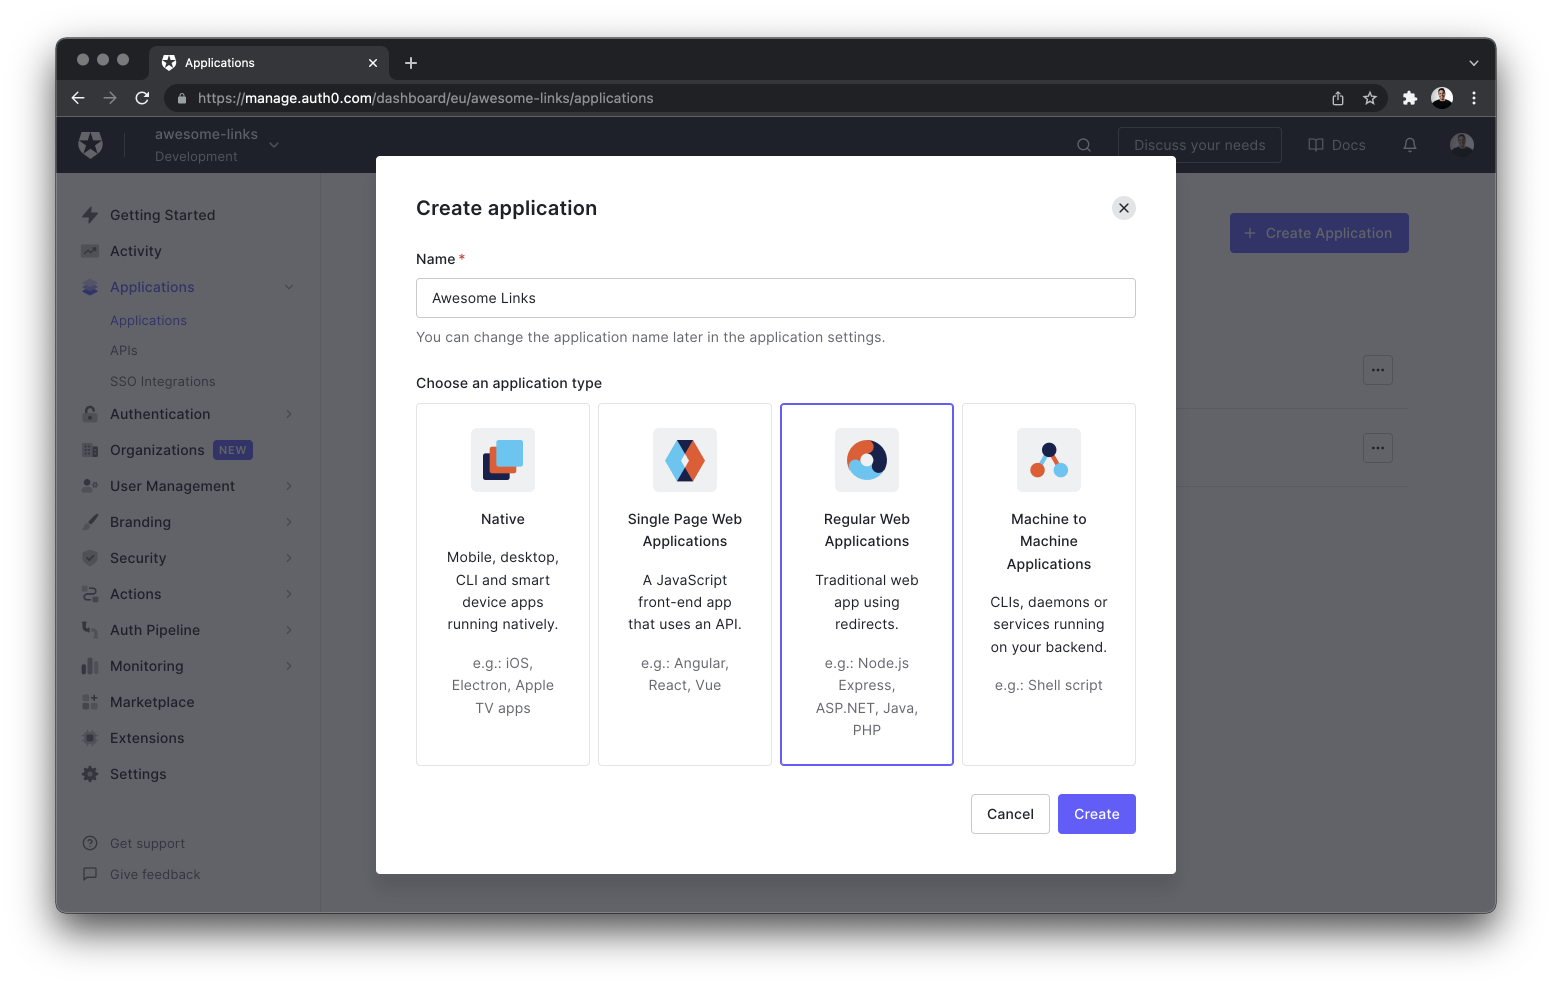Click the application Name input field
The width and height of the screenshot is (1552, 987).
click(x=775, y=298)
